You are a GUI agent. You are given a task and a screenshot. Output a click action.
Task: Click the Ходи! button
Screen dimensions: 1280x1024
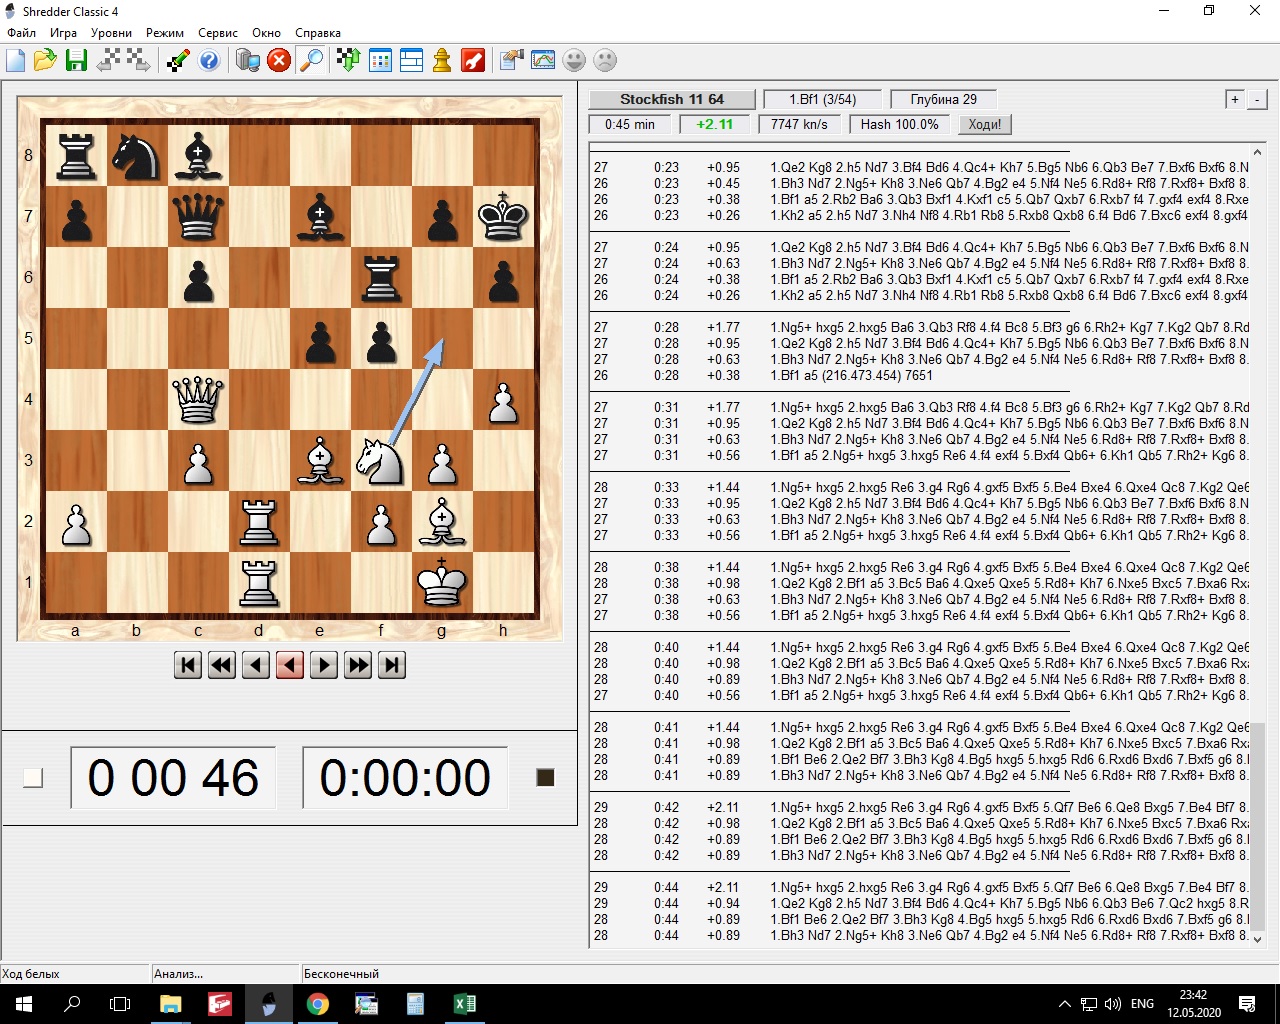(985, 124)
